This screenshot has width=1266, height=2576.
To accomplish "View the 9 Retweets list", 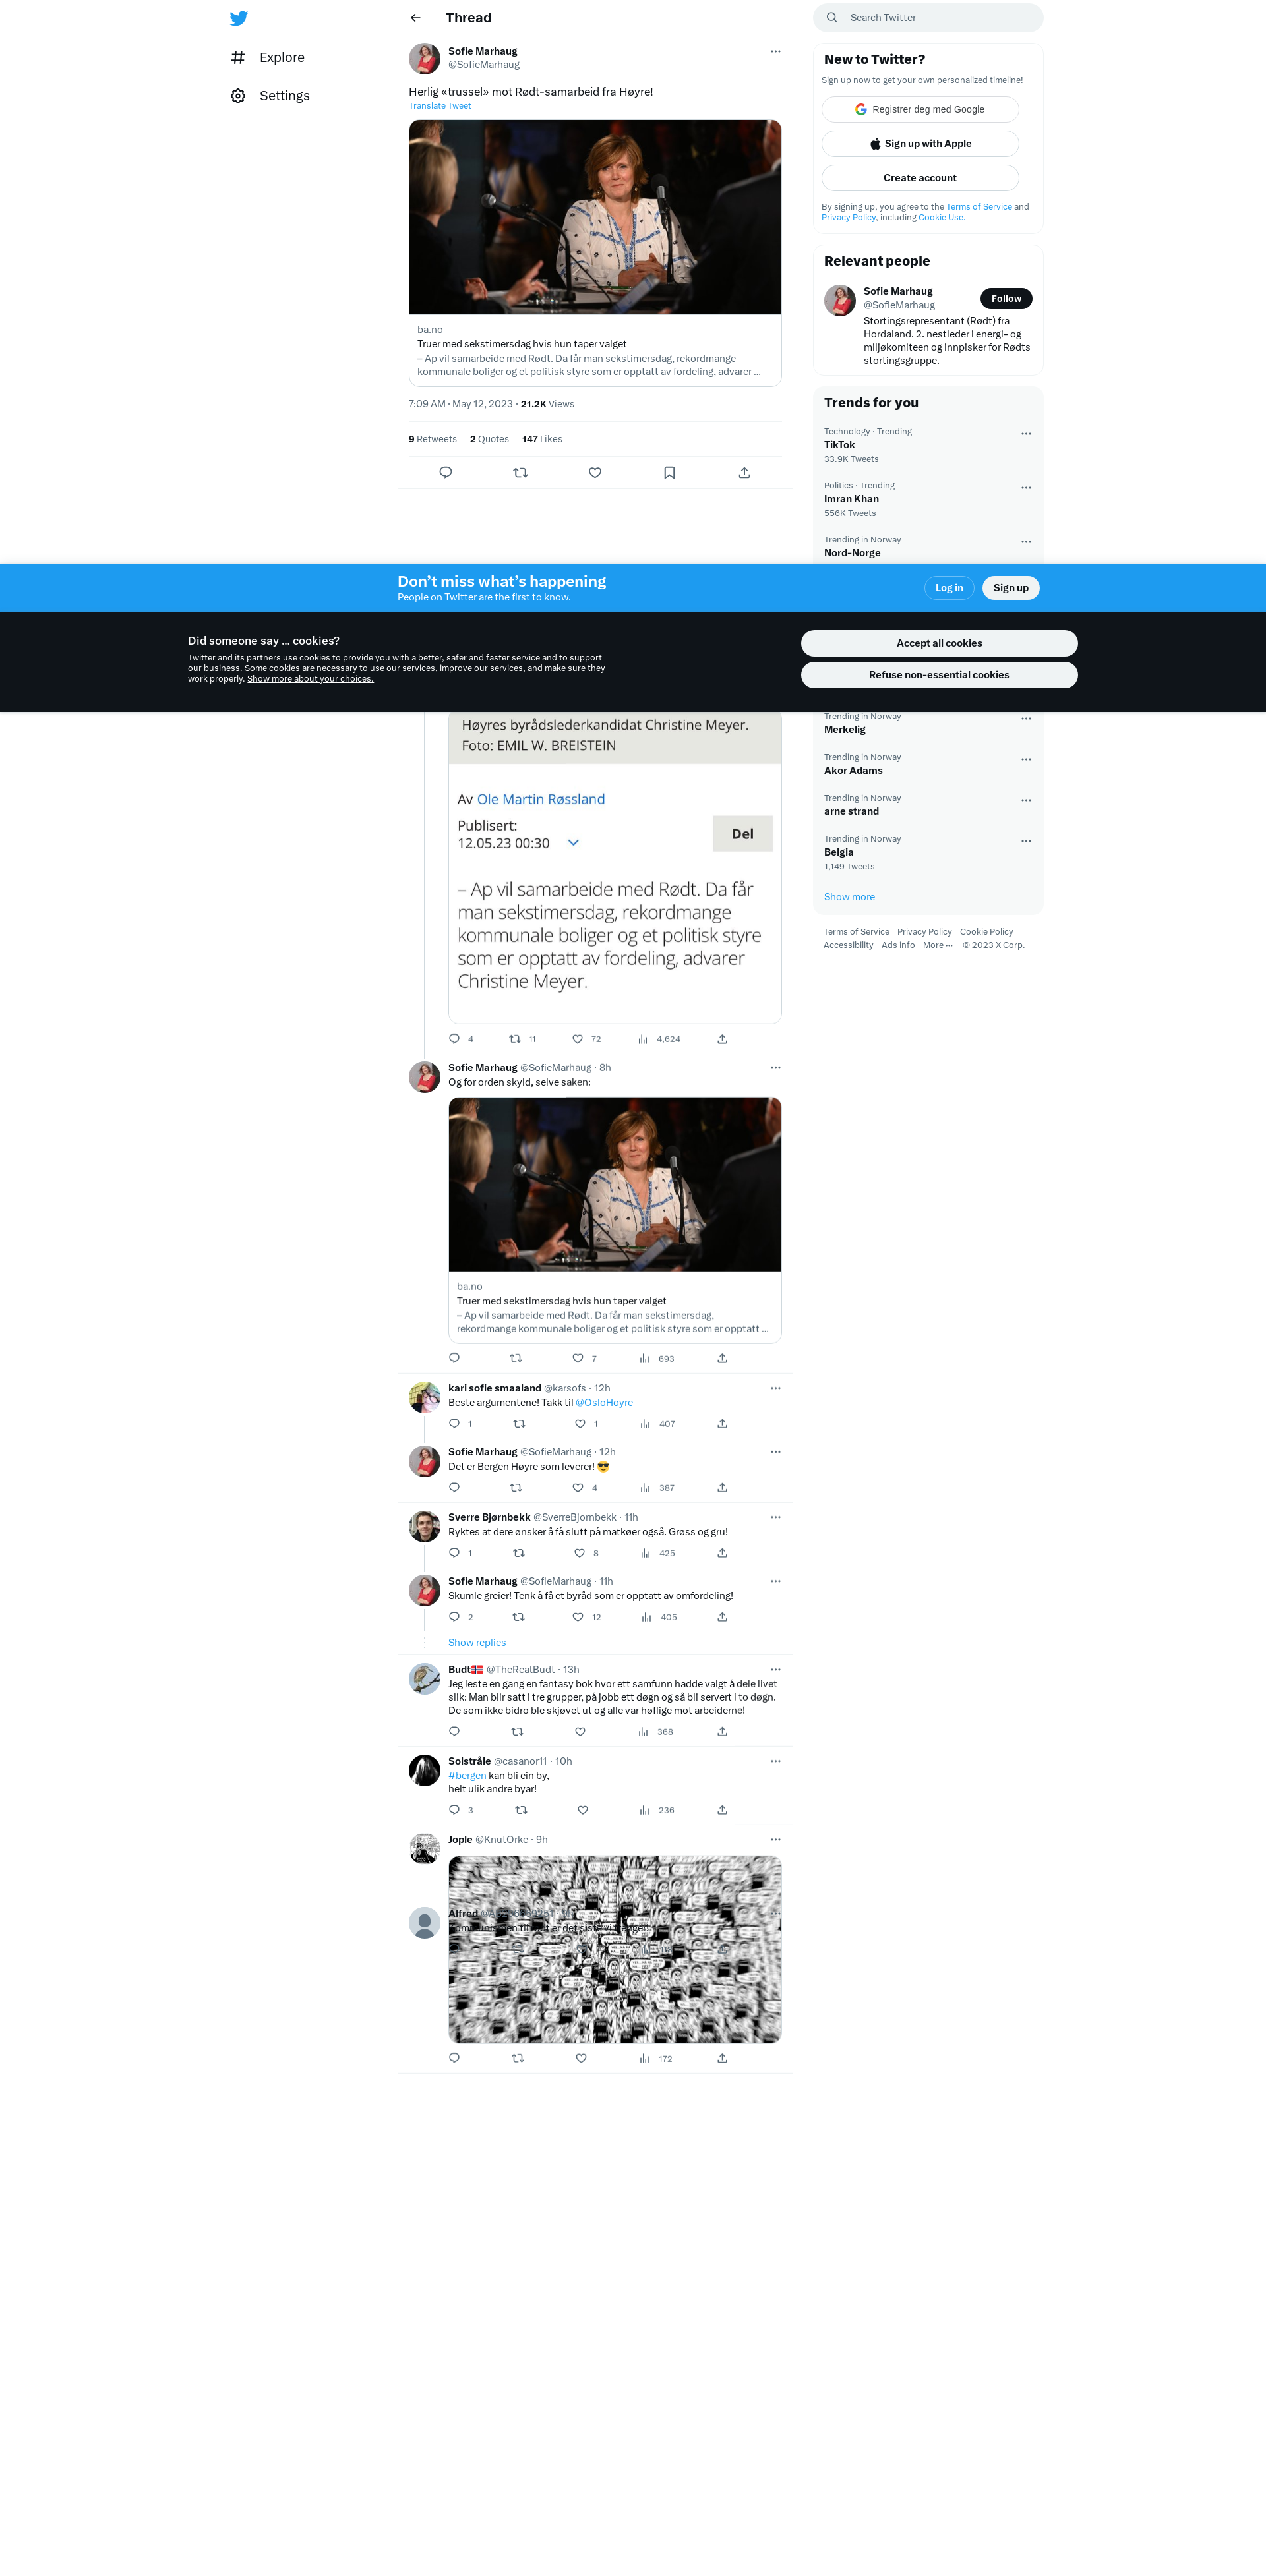I will click(x=433, y=439).
